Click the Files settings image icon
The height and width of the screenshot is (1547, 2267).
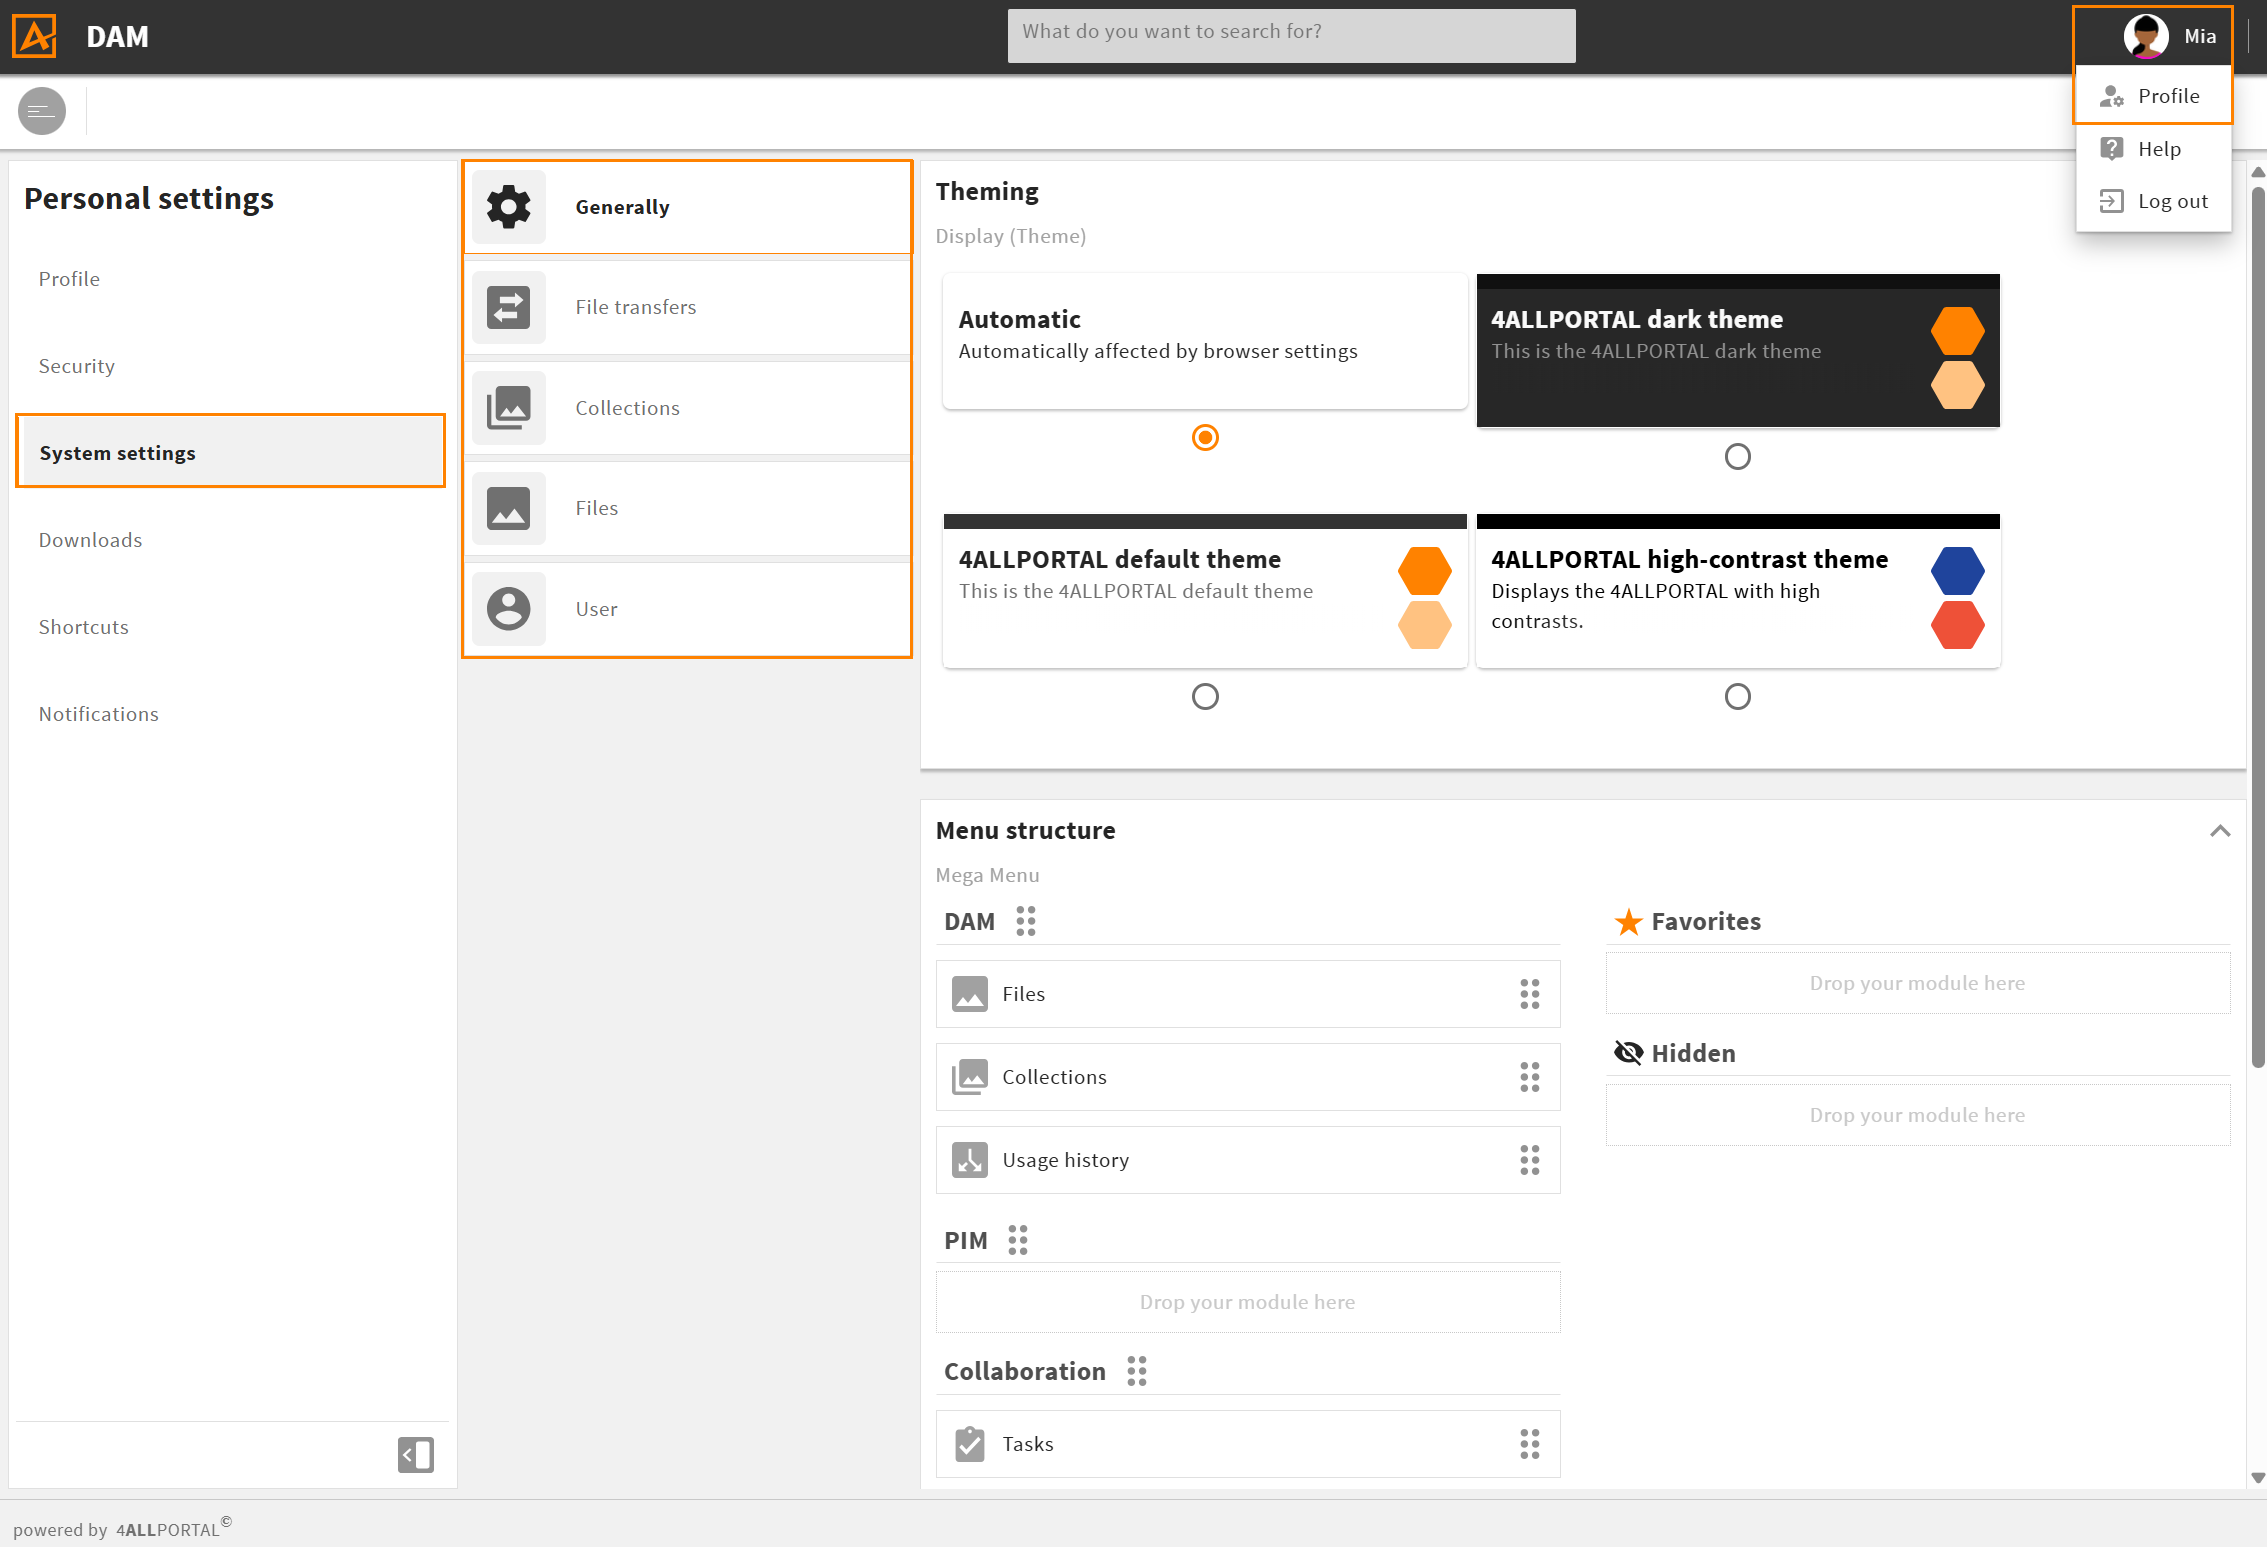(x=509, y=508)
